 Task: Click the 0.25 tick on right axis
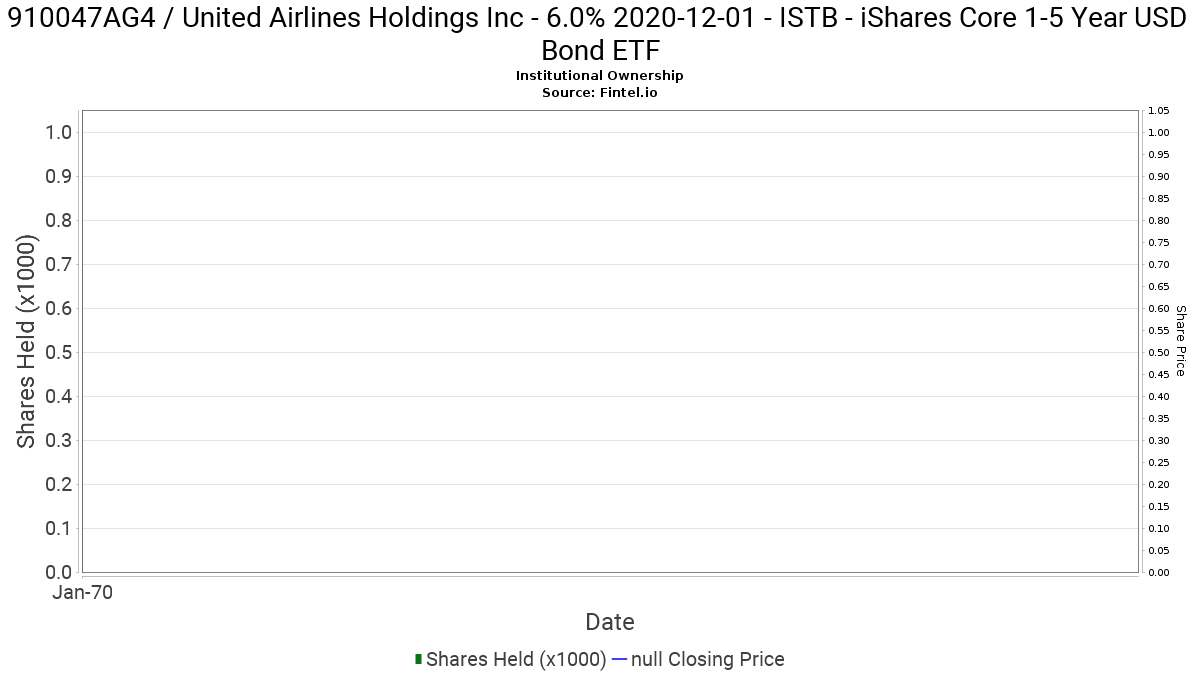(1159, 462)
